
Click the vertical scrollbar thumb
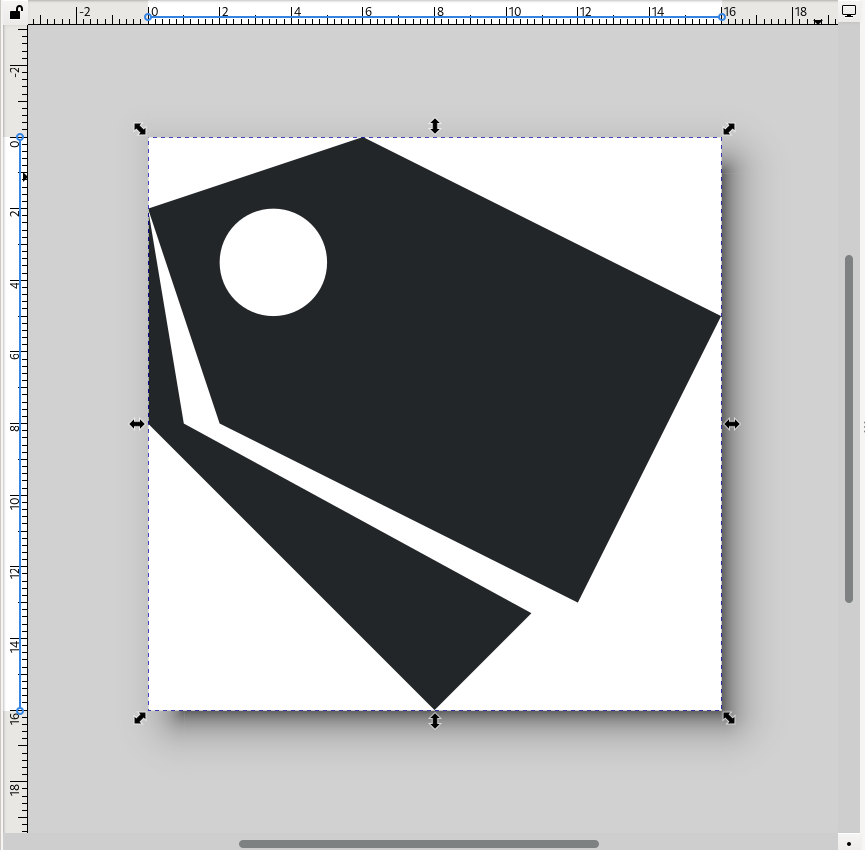pos(849,429)
